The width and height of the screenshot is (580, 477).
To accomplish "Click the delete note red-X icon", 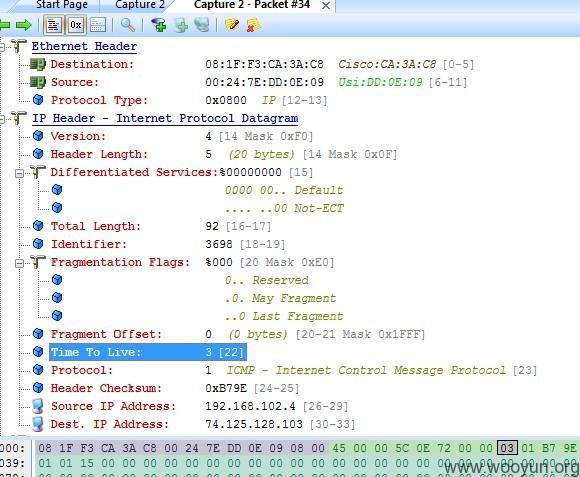I will pyautogui.click(x=253, y=25).
